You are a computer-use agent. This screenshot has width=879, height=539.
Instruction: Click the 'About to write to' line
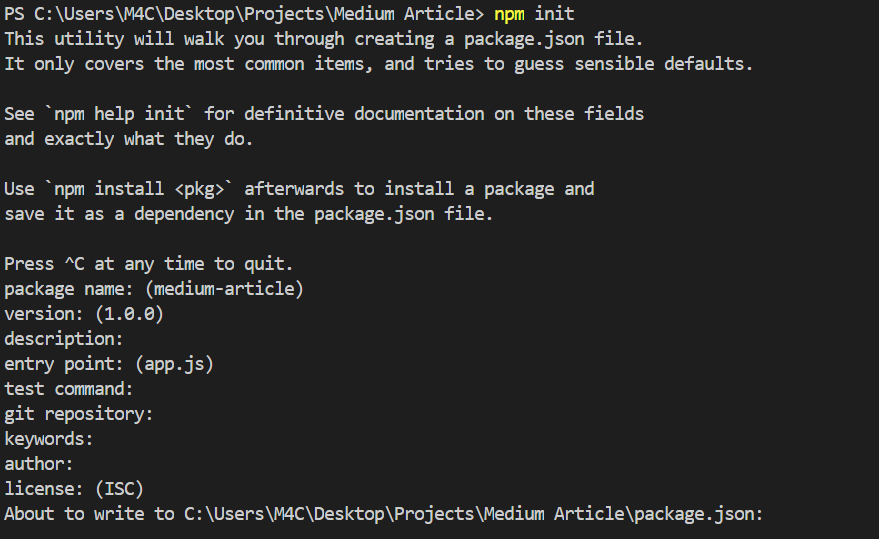384,514
